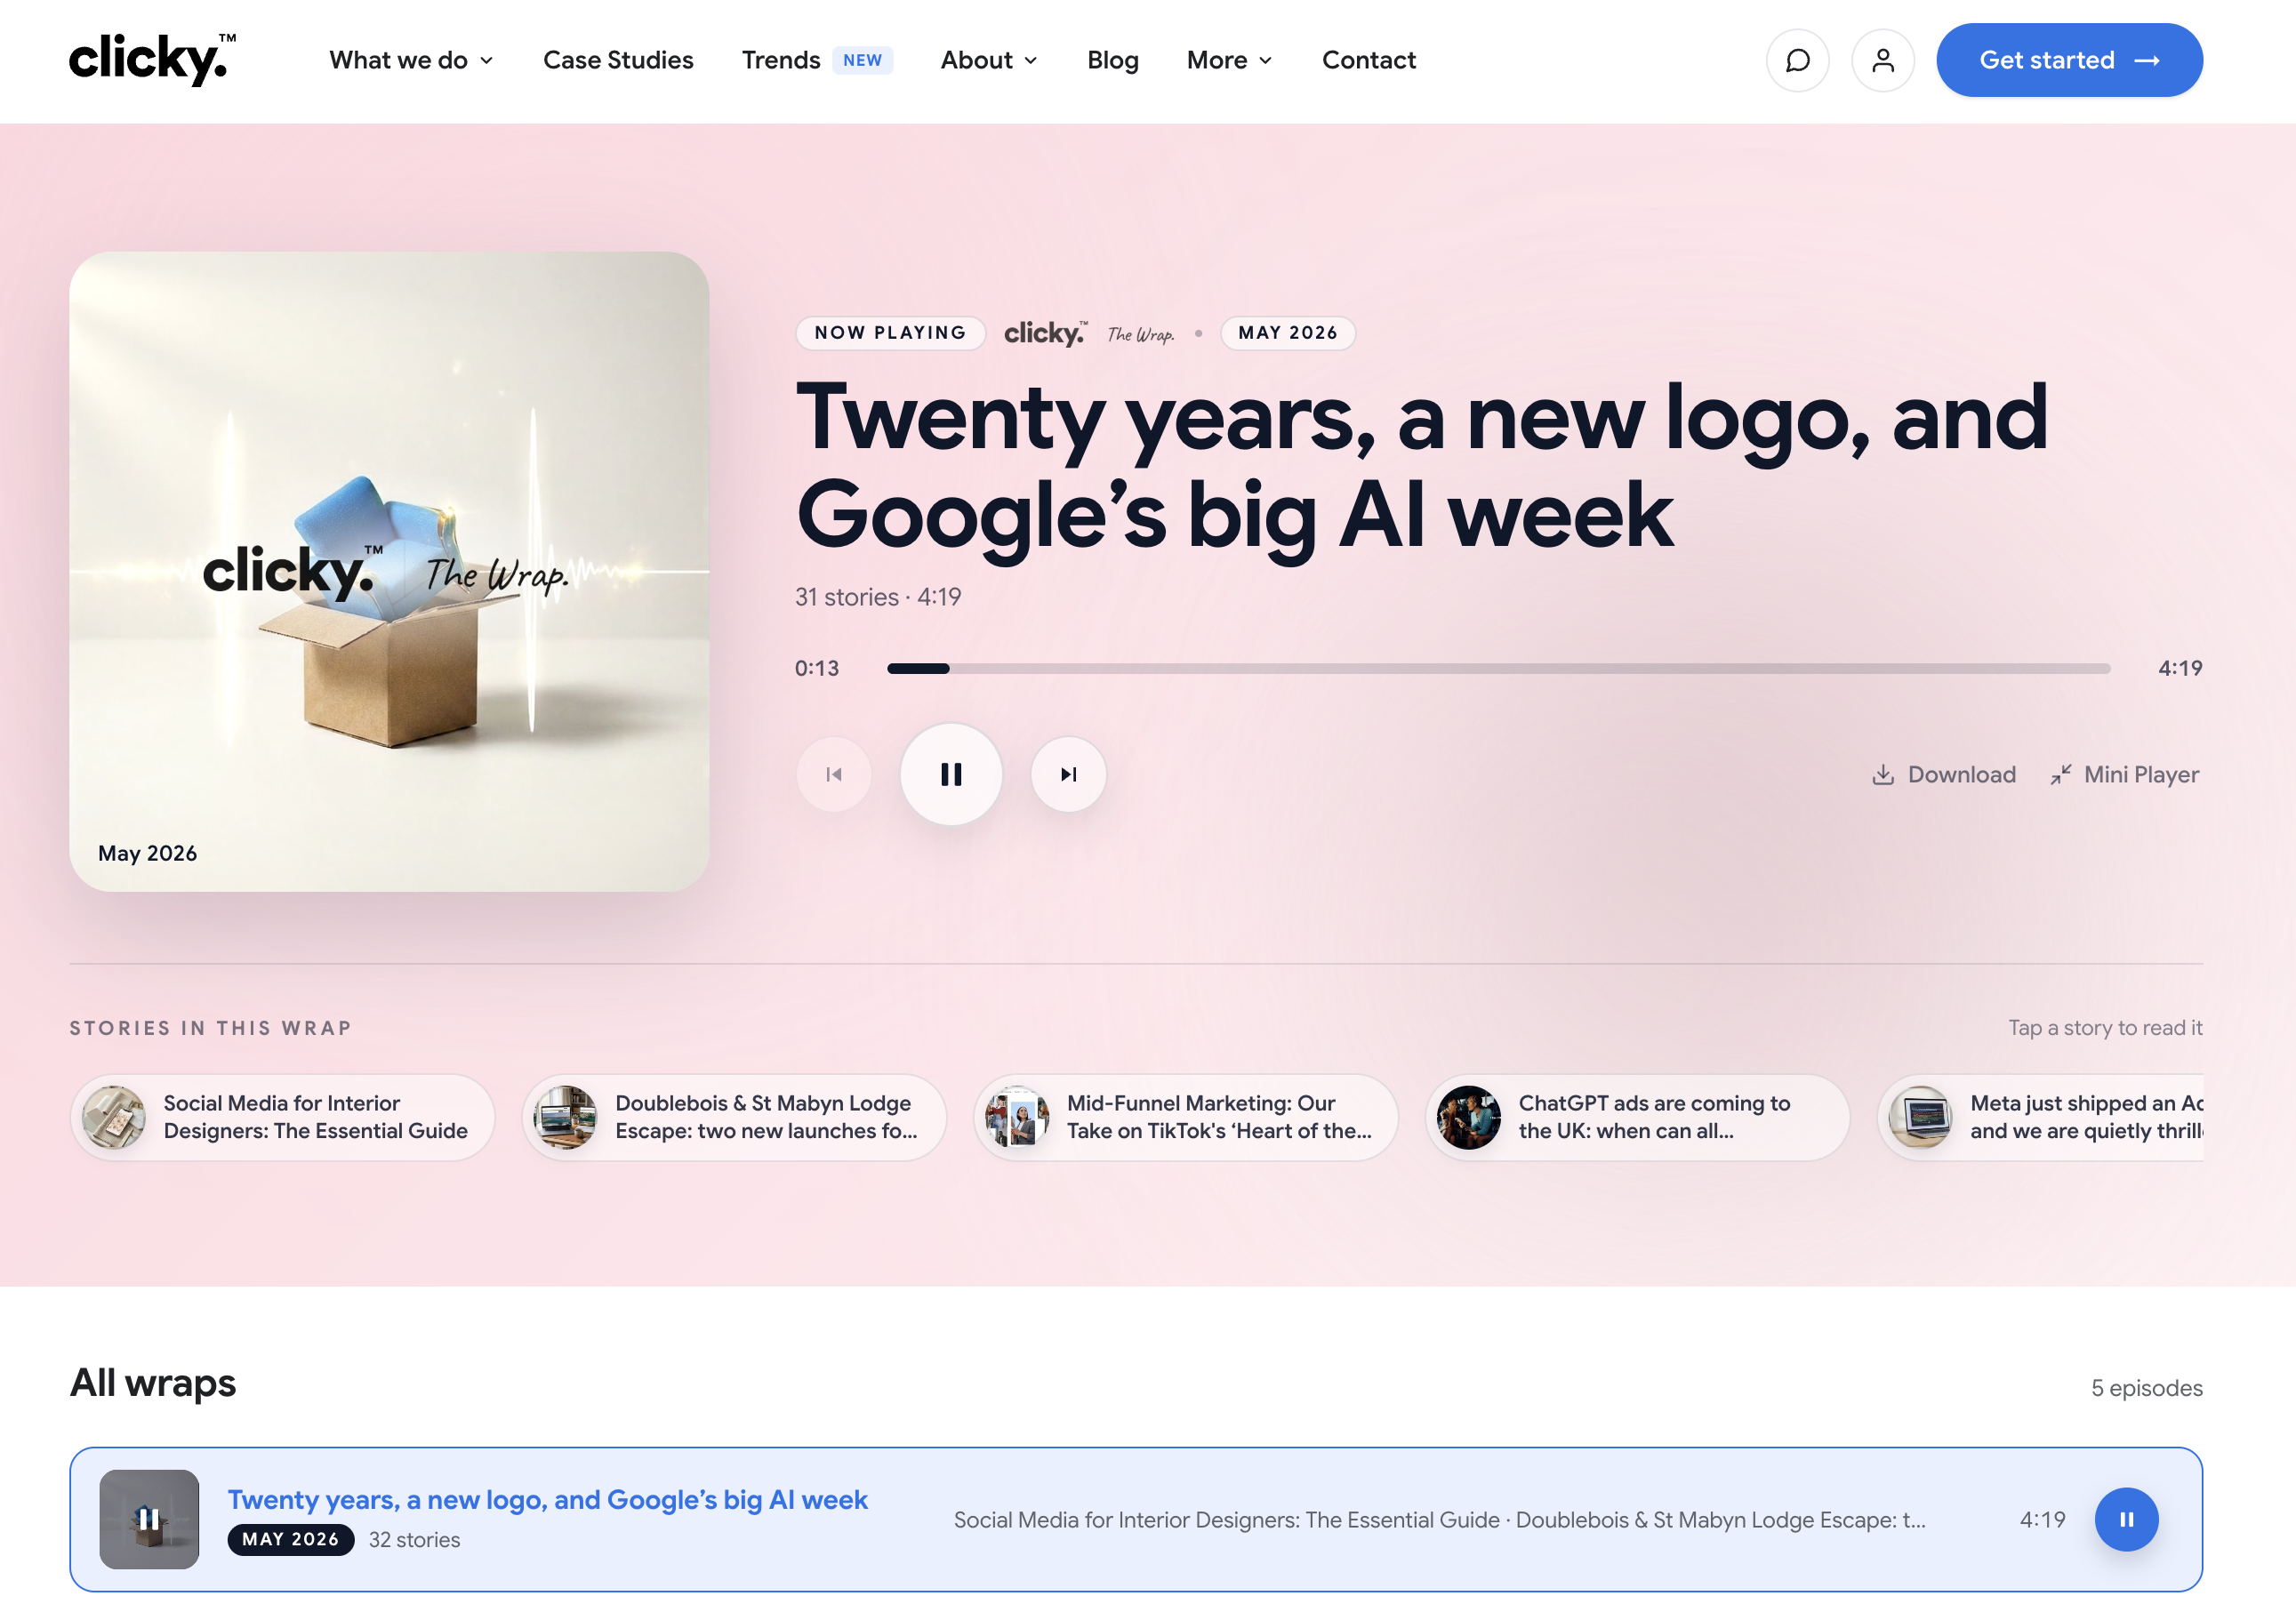The width and height of the screenshot is (2296, 1604).
Task: Click the MAY 2026 badge beside The Wrap logo
Action: click(1287, 333)
